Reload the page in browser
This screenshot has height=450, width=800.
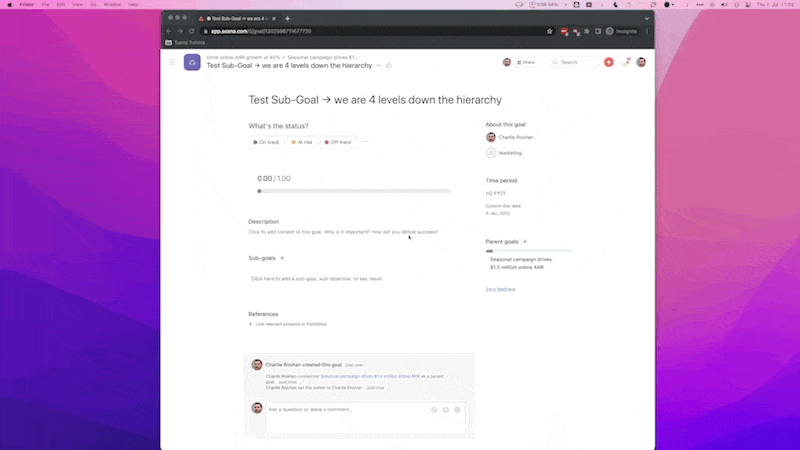tap(192, 31)
